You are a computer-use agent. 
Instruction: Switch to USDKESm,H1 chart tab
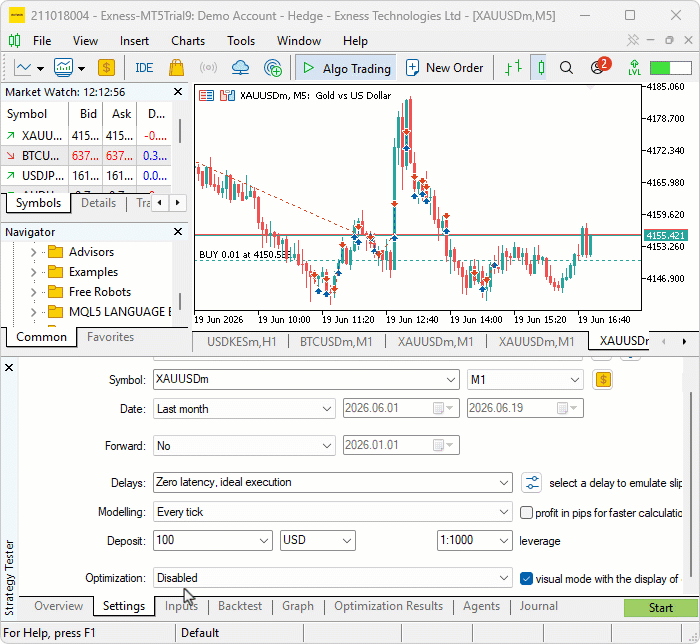pos(242,342)
